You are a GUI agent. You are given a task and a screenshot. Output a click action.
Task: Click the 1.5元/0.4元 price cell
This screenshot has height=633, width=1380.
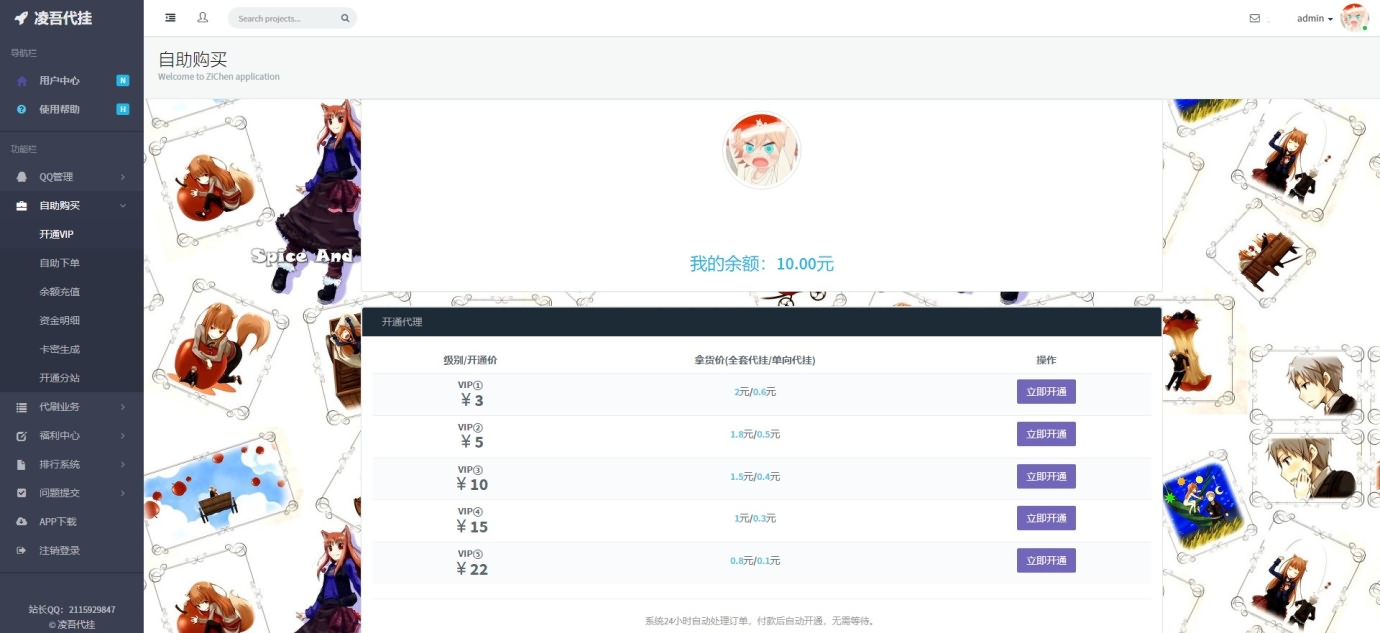(x=755, y=476)
